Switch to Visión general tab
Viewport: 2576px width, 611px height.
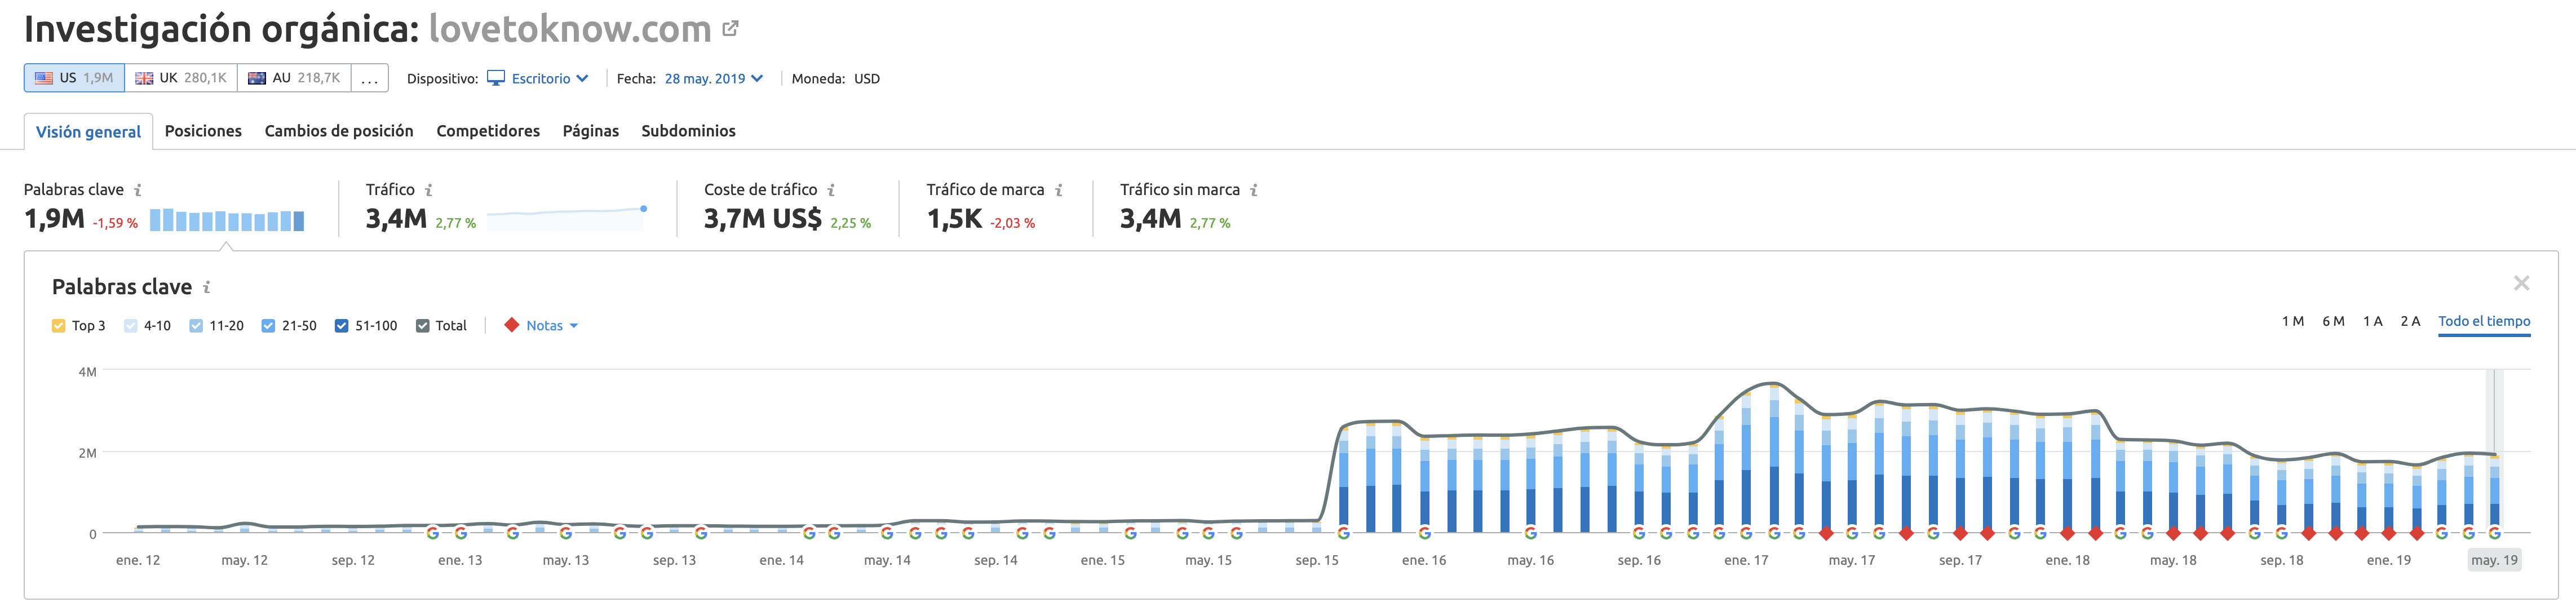88,132
